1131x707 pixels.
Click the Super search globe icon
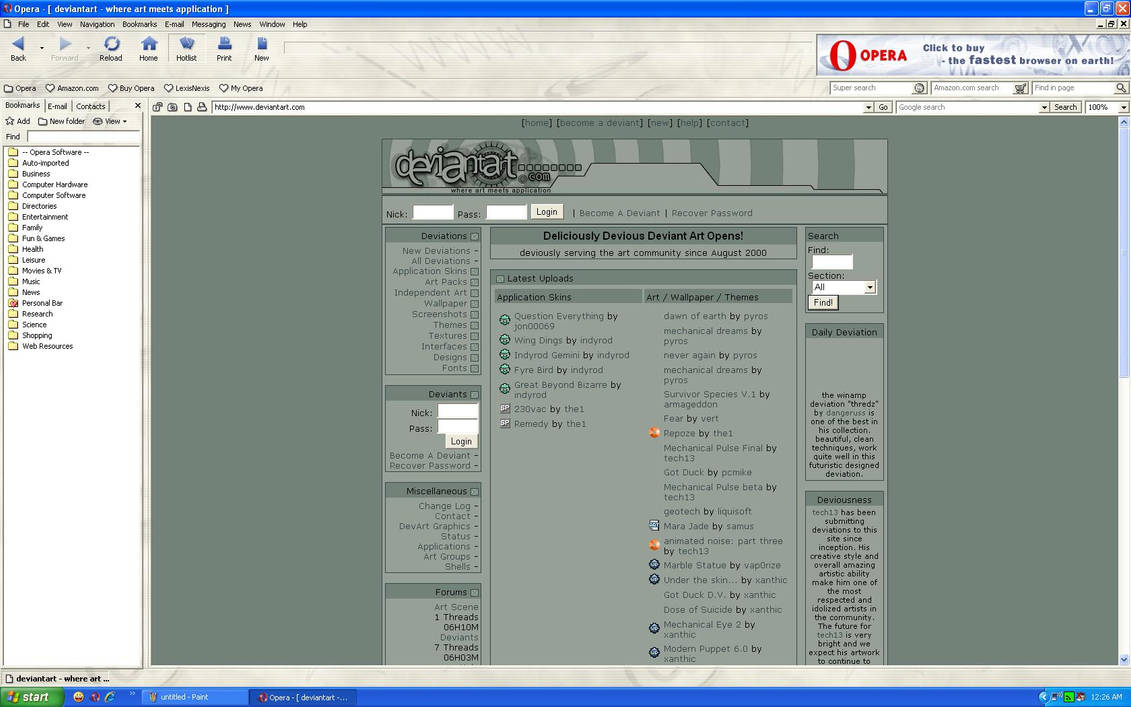[x=919, y=88]
